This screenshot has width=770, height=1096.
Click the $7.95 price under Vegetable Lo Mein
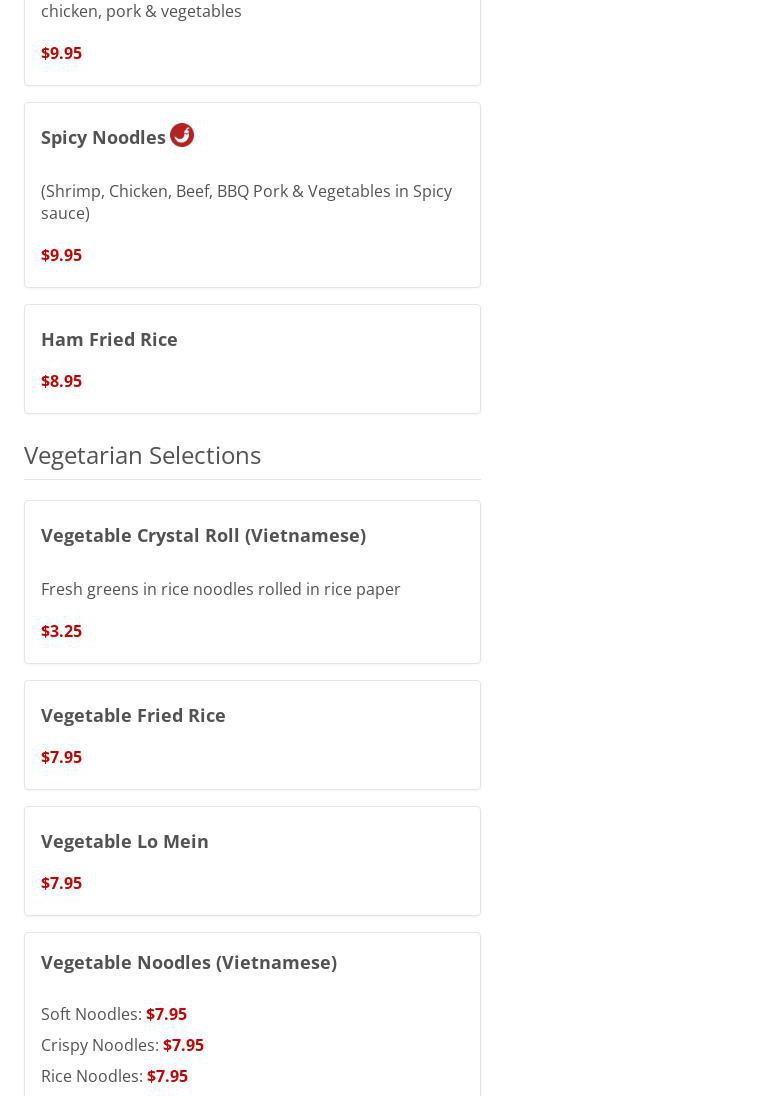point(61,883)
